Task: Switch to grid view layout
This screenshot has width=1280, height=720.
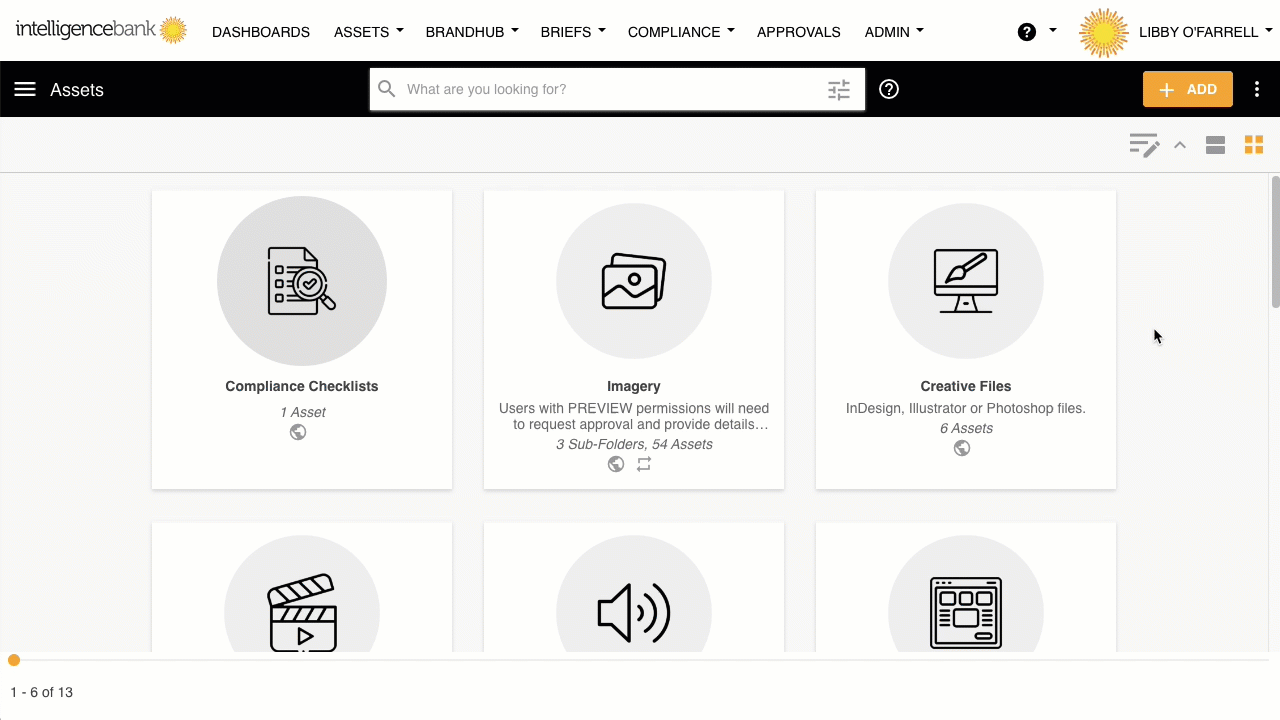Action: [1254, 145]
